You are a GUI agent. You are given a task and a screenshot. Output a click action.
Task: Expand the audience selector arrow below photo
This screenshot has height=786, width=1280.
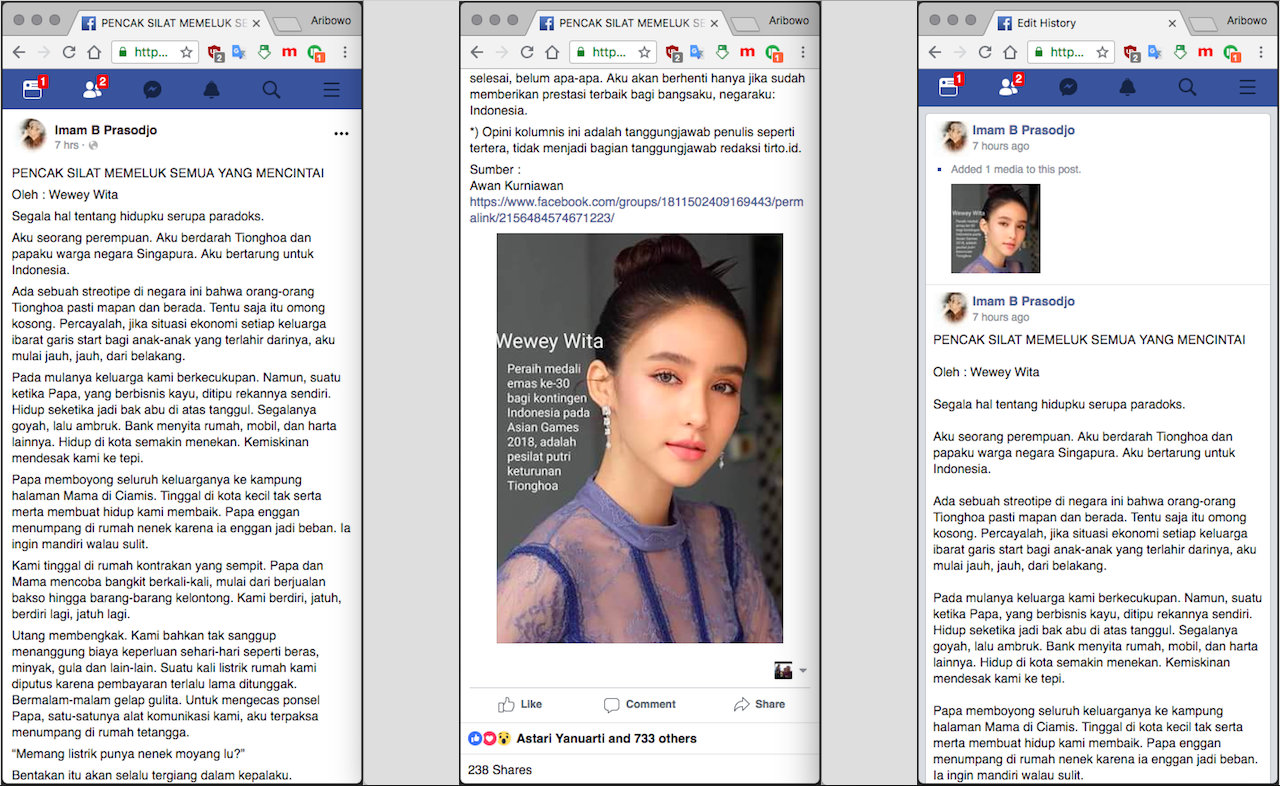(802, 671)
